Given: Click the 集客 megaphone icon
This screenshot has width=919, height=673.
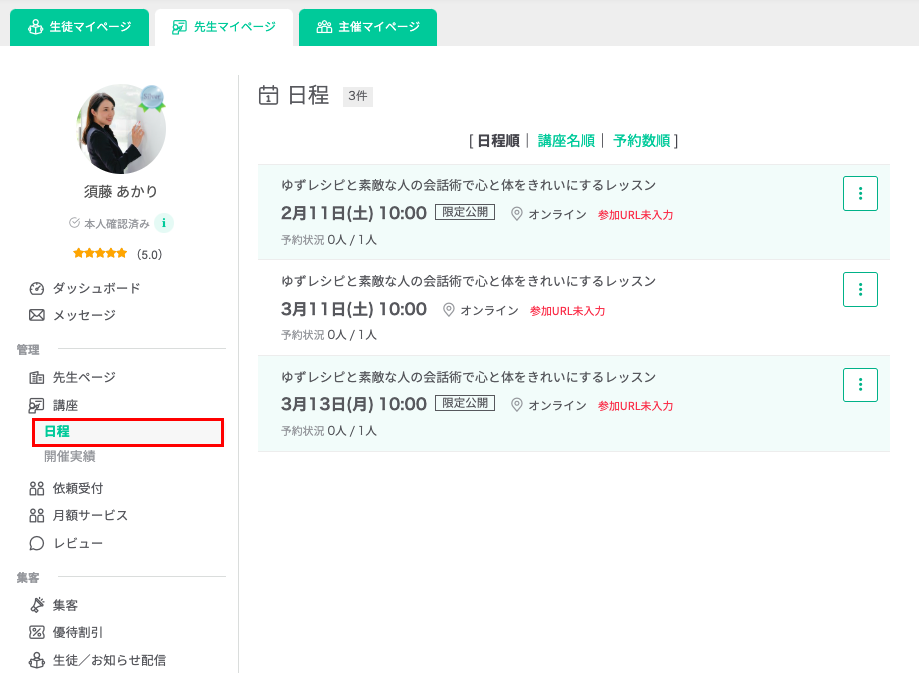Looking at the screenshot, I should pyautogui.click(x=37, y=605).
